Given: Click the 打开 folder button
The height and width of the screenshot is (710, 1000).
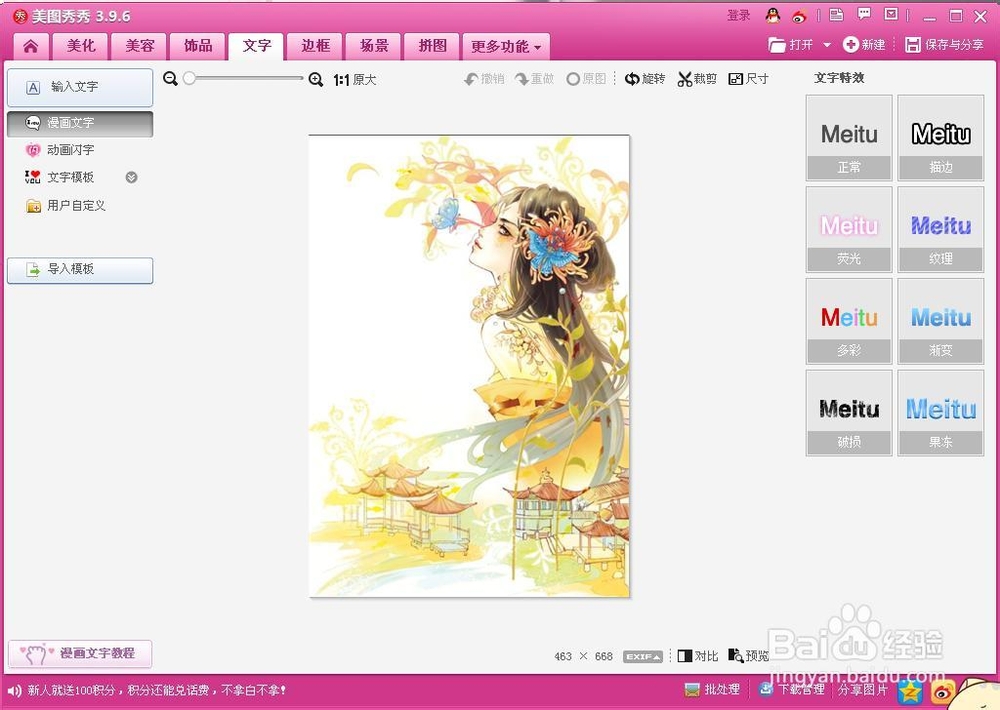Looking at the screenshot, I should [791, 45].
